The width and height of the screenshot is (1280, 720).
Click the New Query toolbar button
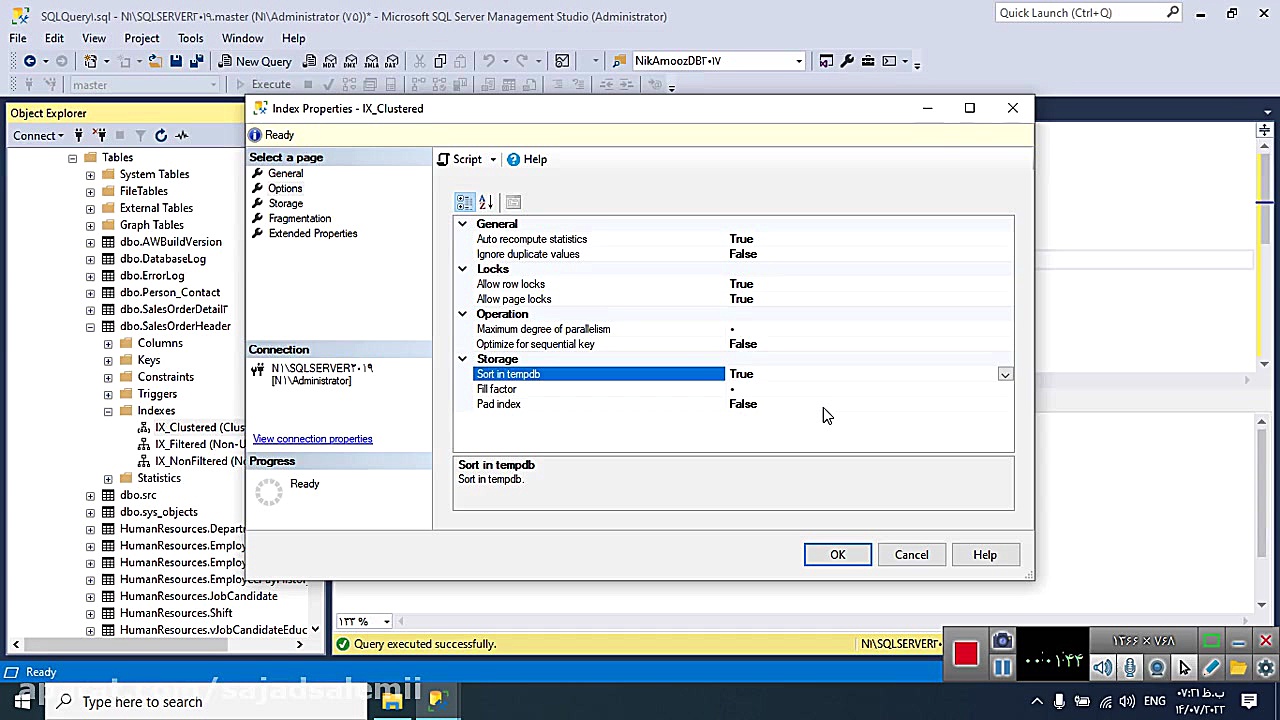pyautogui.click(x=254, y=61)
